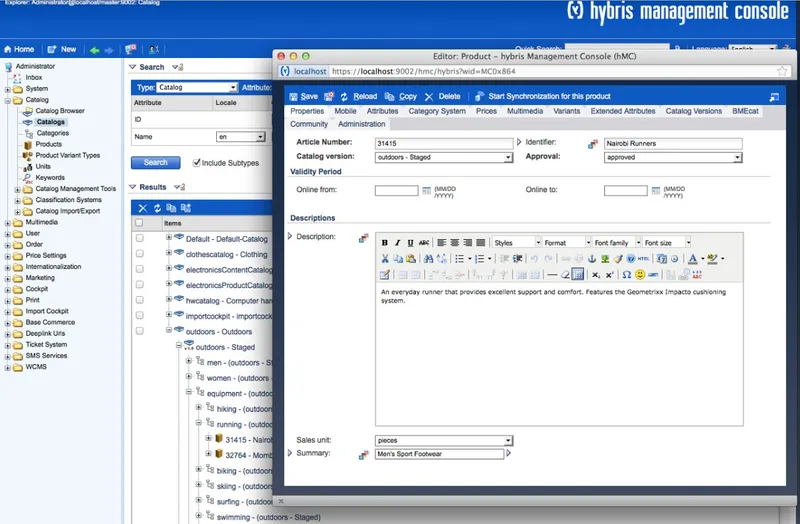Open the Styles dropdown in editor
Viewport: 800px width, 524px height.
click(516, 243)
